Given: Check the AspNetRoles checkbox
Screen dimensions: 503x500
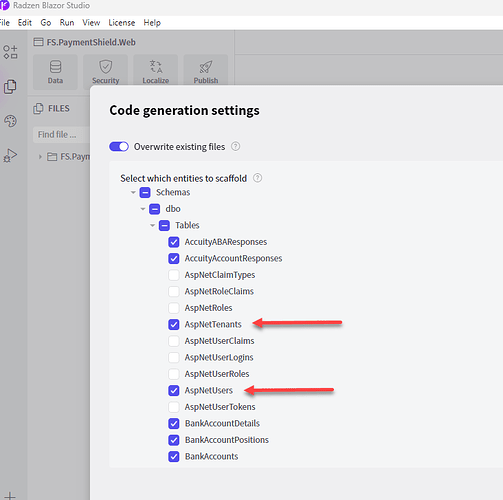Looking at the screenshot, I should click(x=174, y=308).
